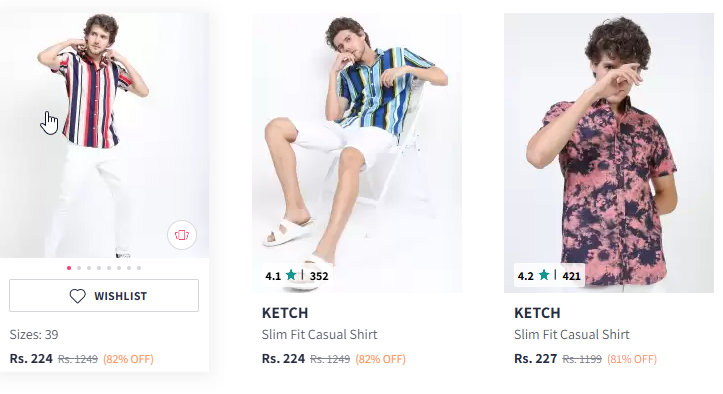This screenshot has width=723, height=394.
Task: Open KETCH brand link under tie-dye shirt
Action: [537, 313]
